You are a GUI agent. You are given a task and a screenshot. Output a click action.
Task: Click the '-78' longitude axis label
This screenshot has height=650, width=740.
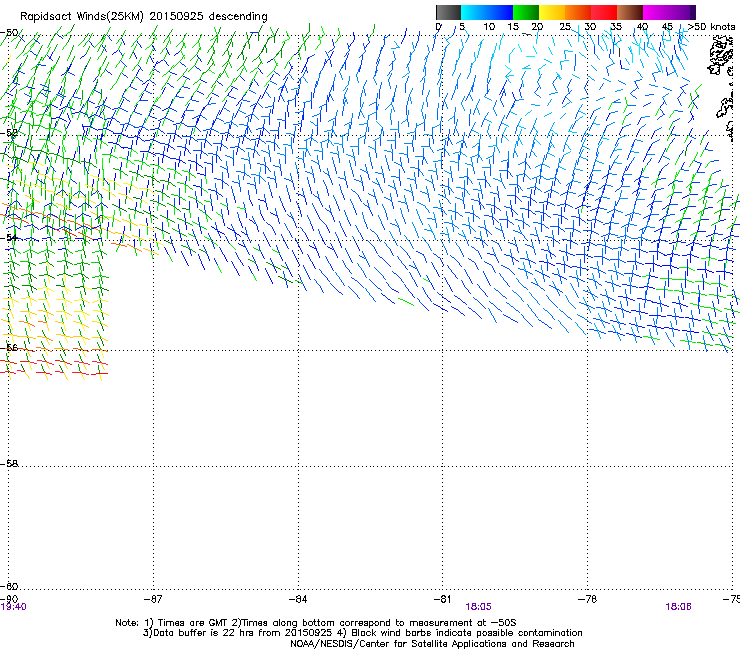coord(587,599)
